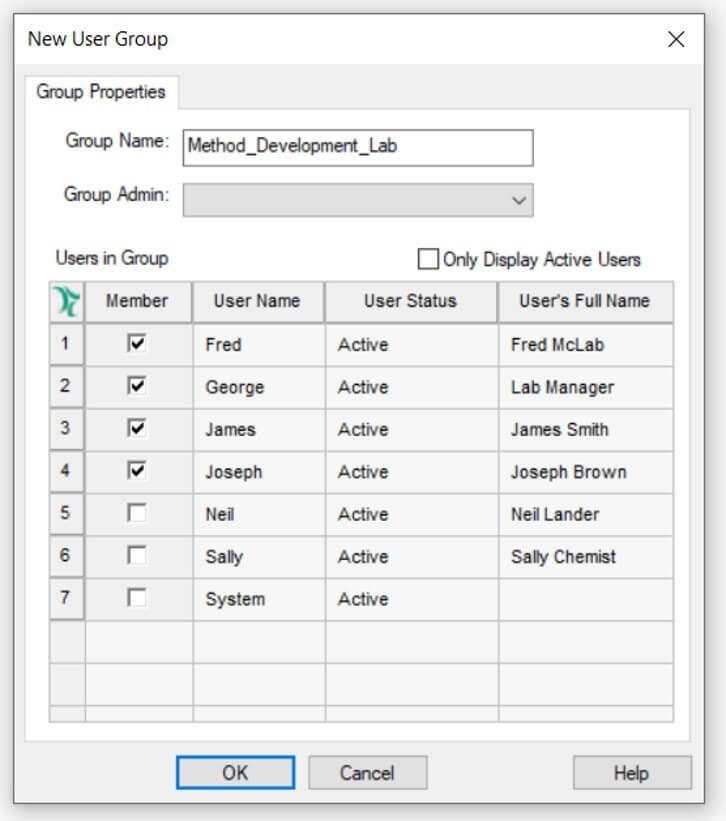726x821 pixels.
Task: Select row 3 header for James
Action: (x=66, y=429)
